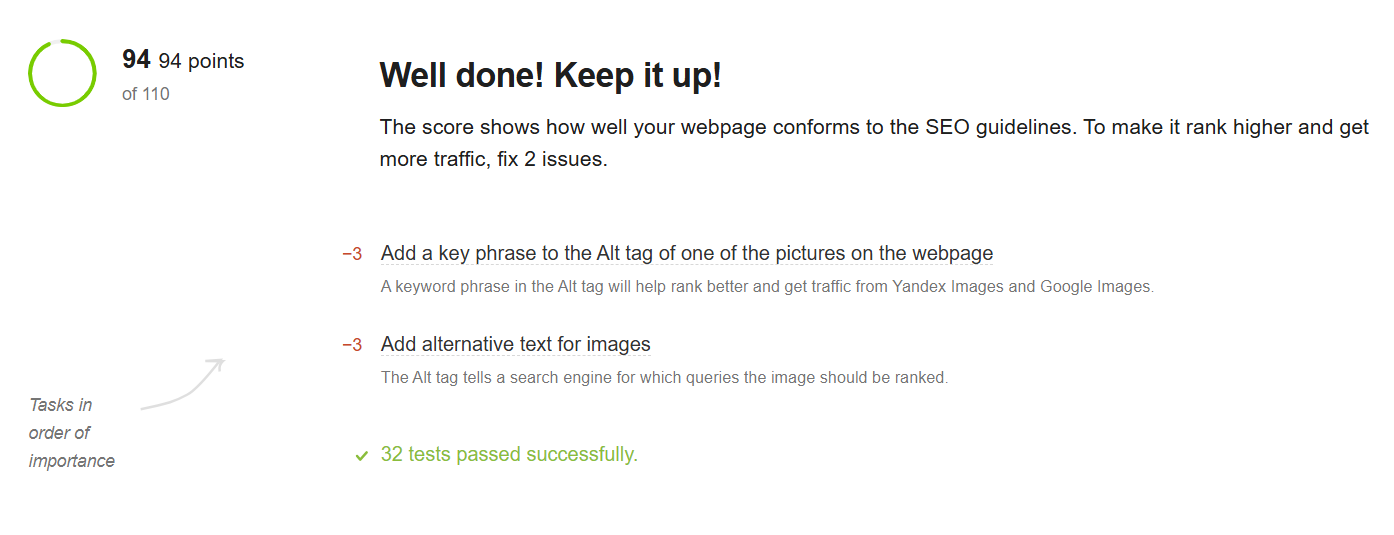Click the green circular score ring
Viewport: 1394px width, 535px height.
pos(62,73)
